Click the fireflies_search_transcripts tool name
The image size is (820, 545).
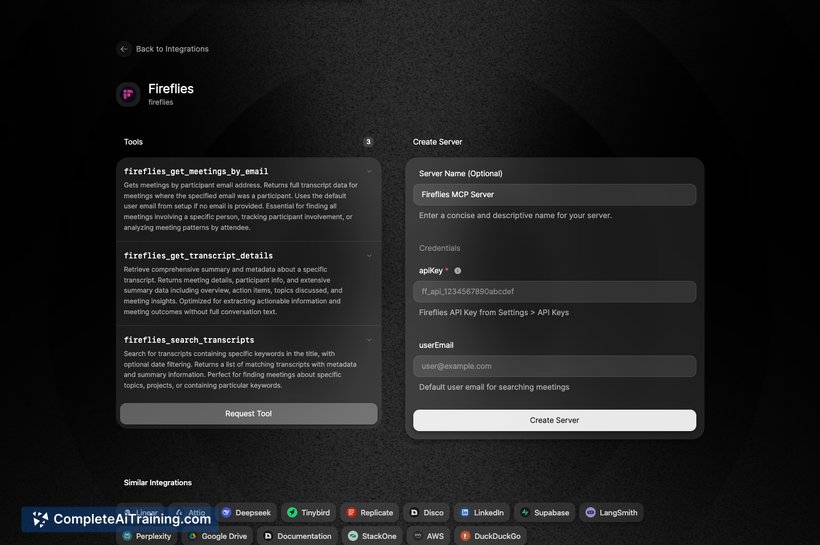pos(189,340)
